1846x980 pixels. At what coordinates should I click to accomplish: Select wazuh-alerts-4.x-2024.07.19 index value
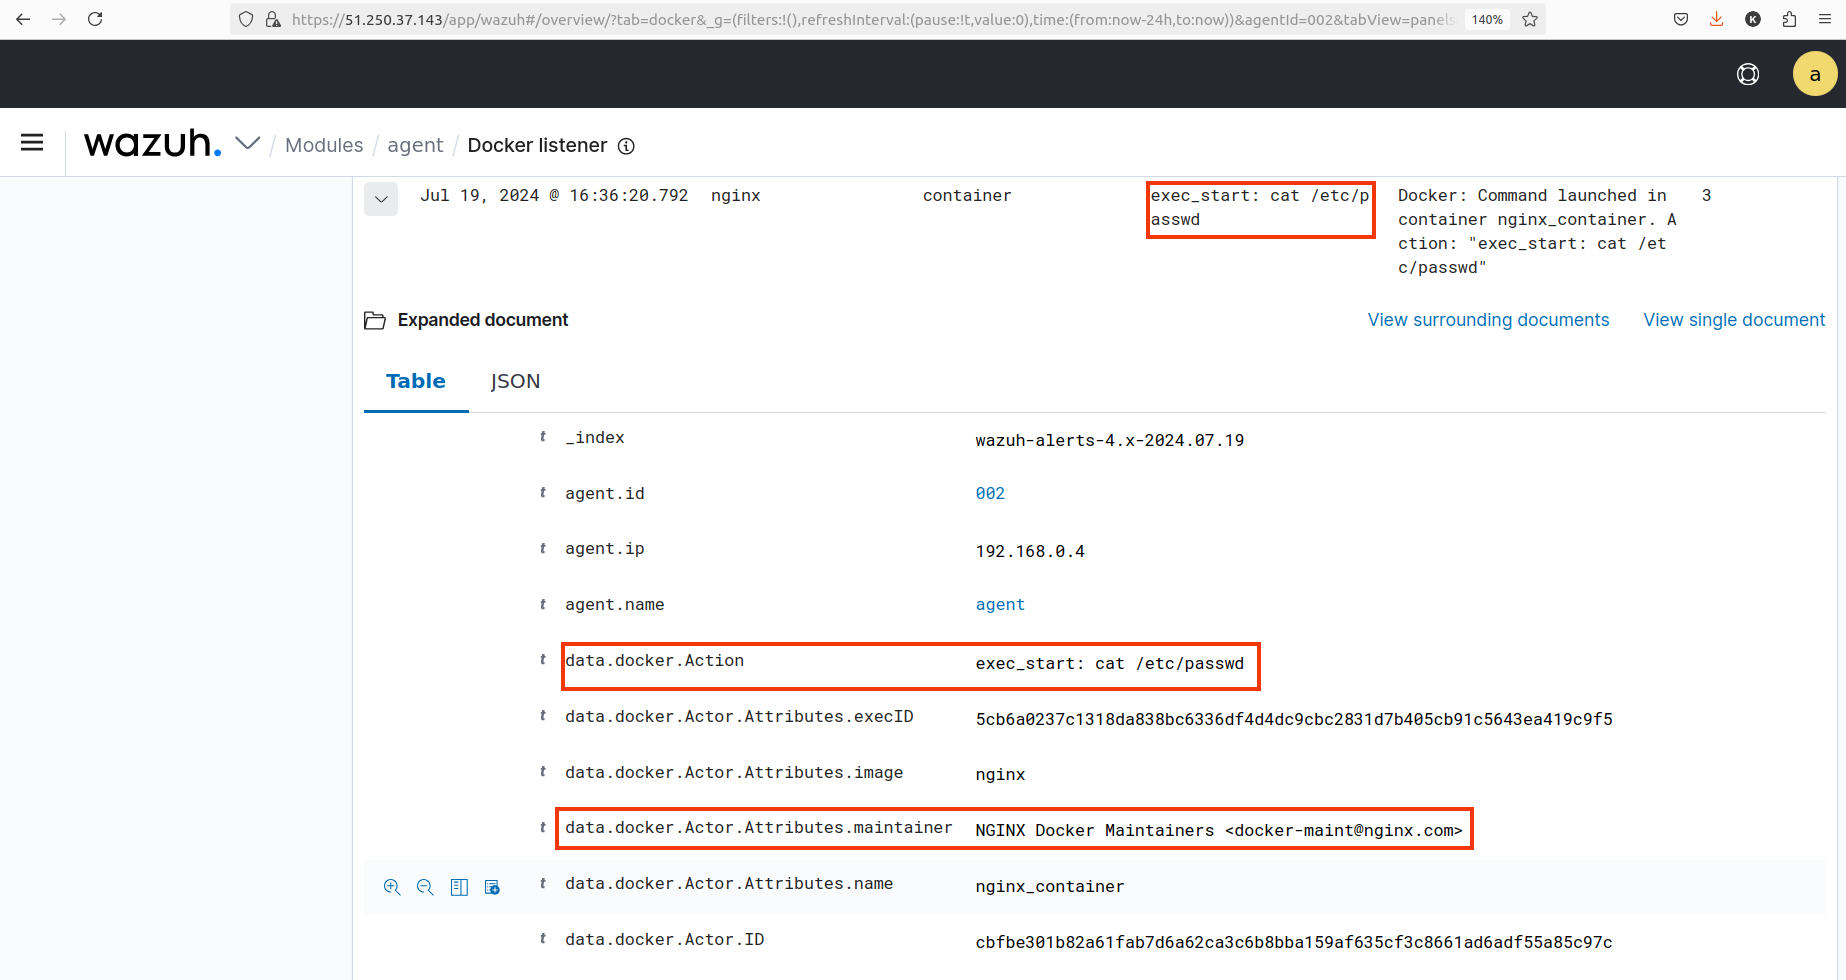1110,440
